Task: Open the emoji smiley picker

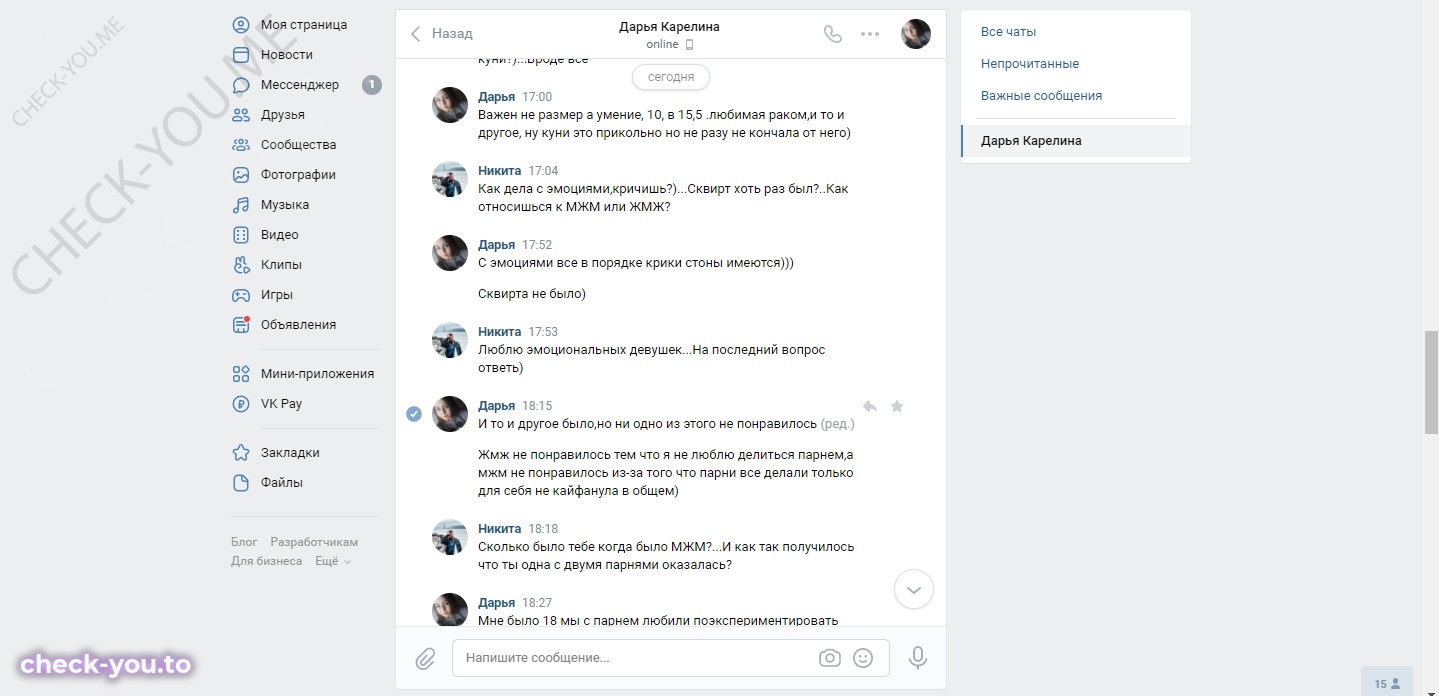Action: 863,658
